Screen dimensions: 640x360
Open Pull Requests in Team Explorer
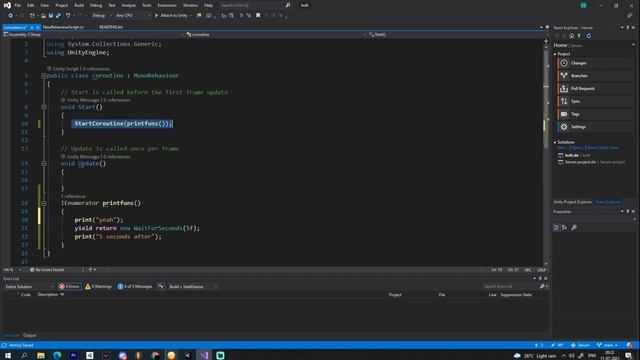pyautogui.click(x=596, y=89)
